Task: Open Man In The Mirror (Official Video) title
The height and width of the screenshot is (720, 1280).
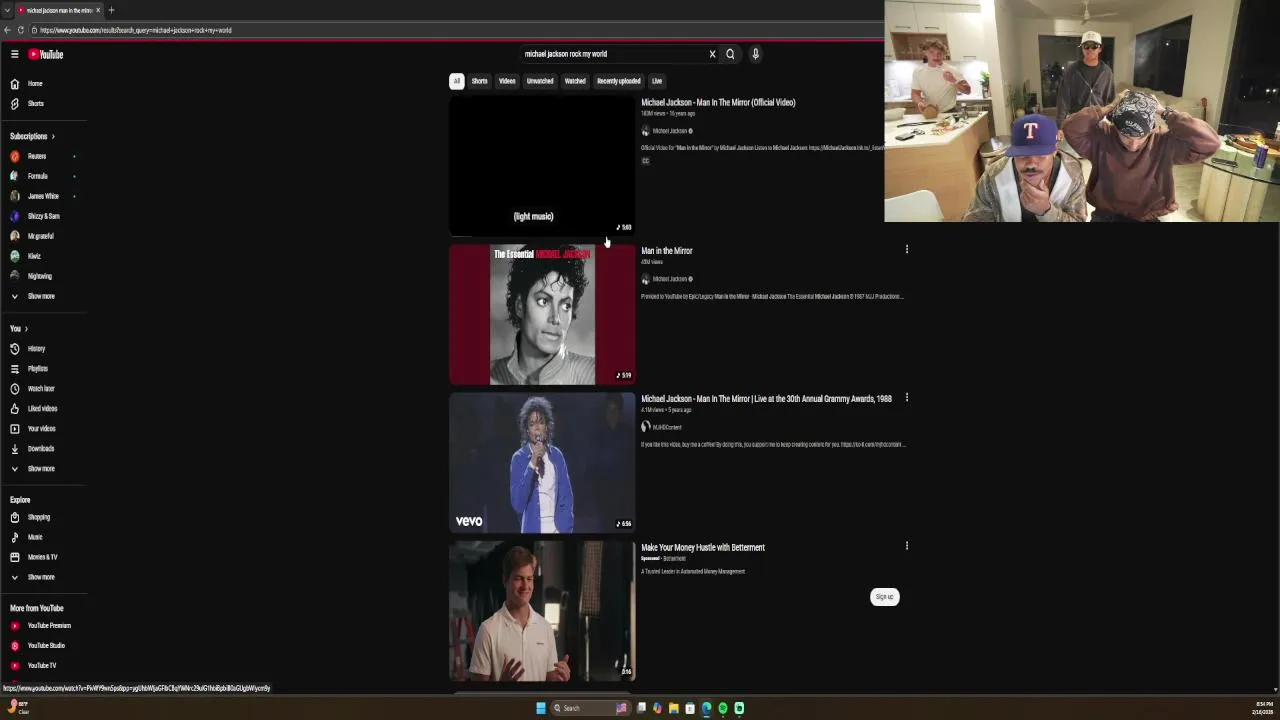Action: (718, 102)
